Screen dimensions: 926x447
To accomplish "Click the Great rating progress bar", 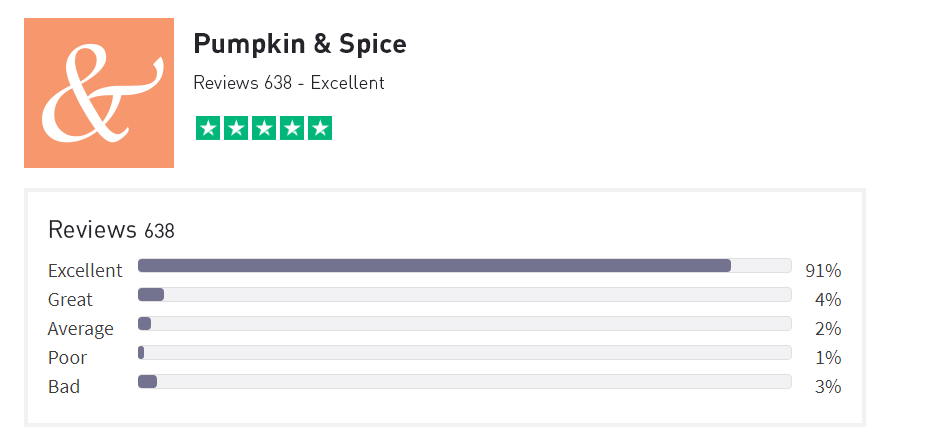I will (465, 295).
